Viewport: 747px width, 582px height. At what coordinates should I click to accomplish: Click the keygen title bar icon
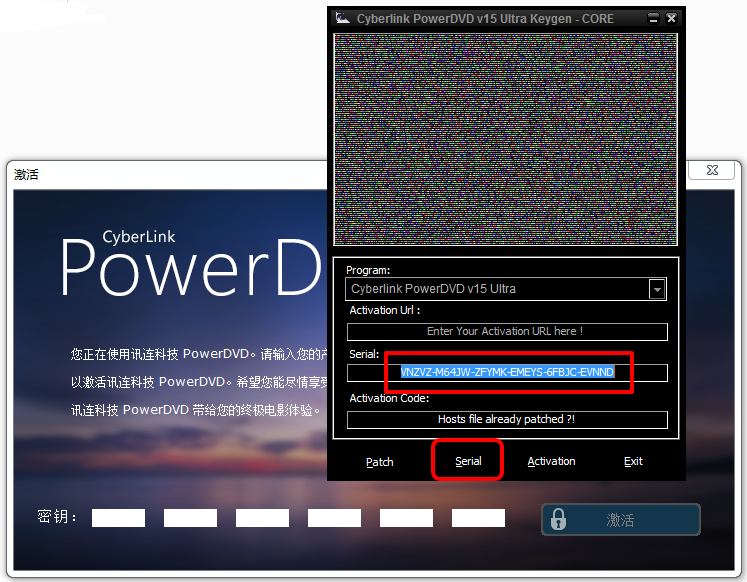tap(343, 19)
